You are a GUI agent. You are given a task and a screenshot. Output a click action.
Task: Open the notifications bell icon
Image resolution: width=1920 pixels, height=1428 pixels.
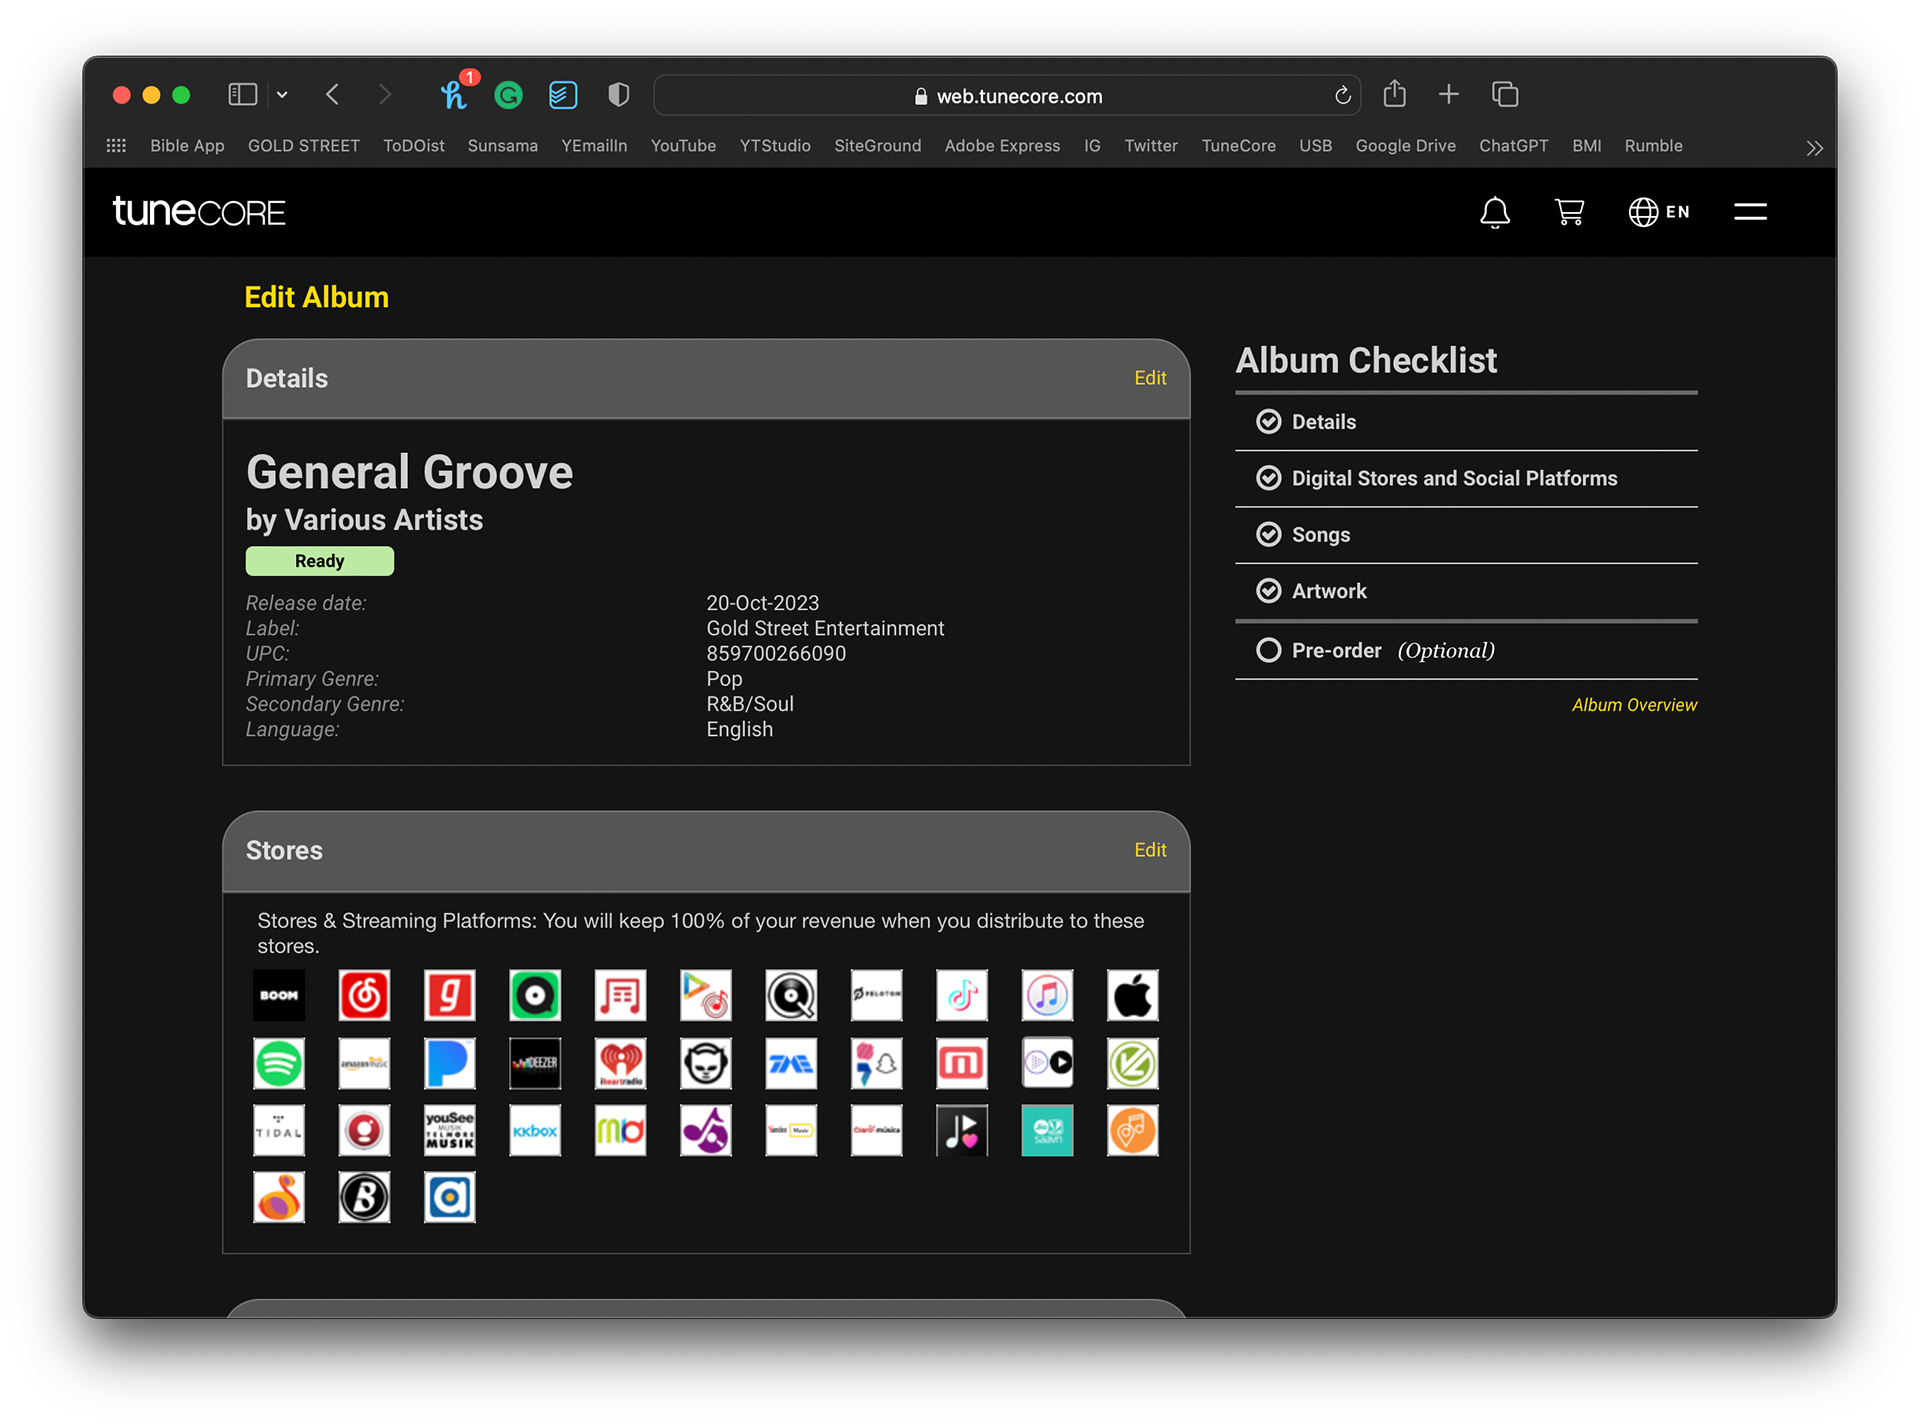(1495, 212)
